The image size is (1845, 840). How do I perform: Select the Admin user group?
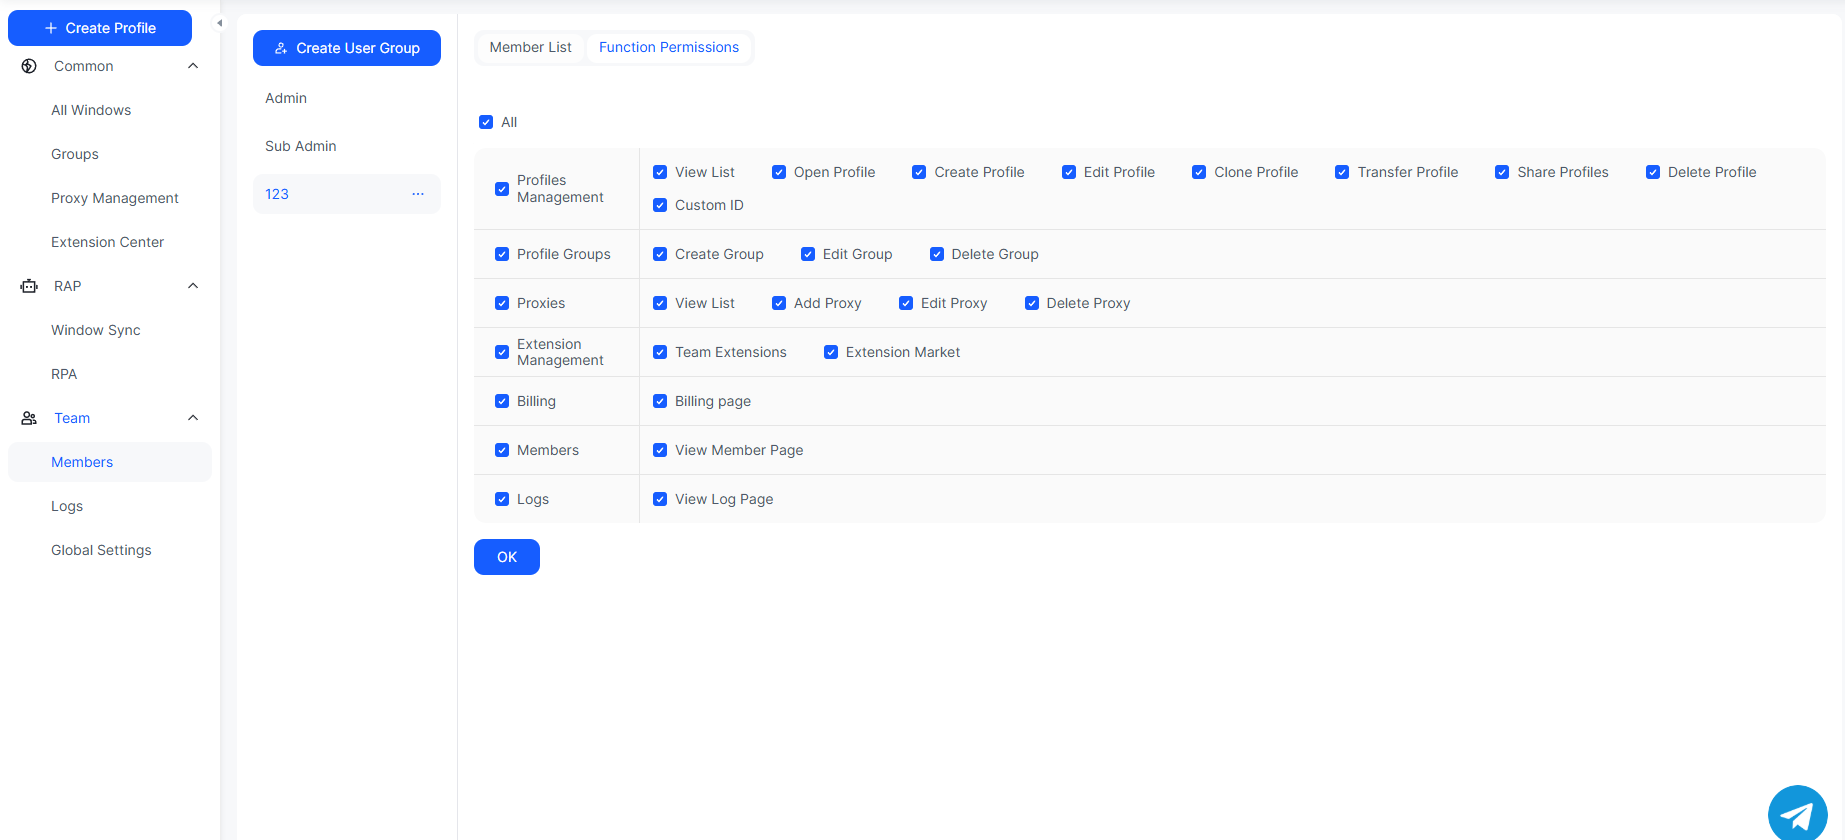[x=286, y=98]
